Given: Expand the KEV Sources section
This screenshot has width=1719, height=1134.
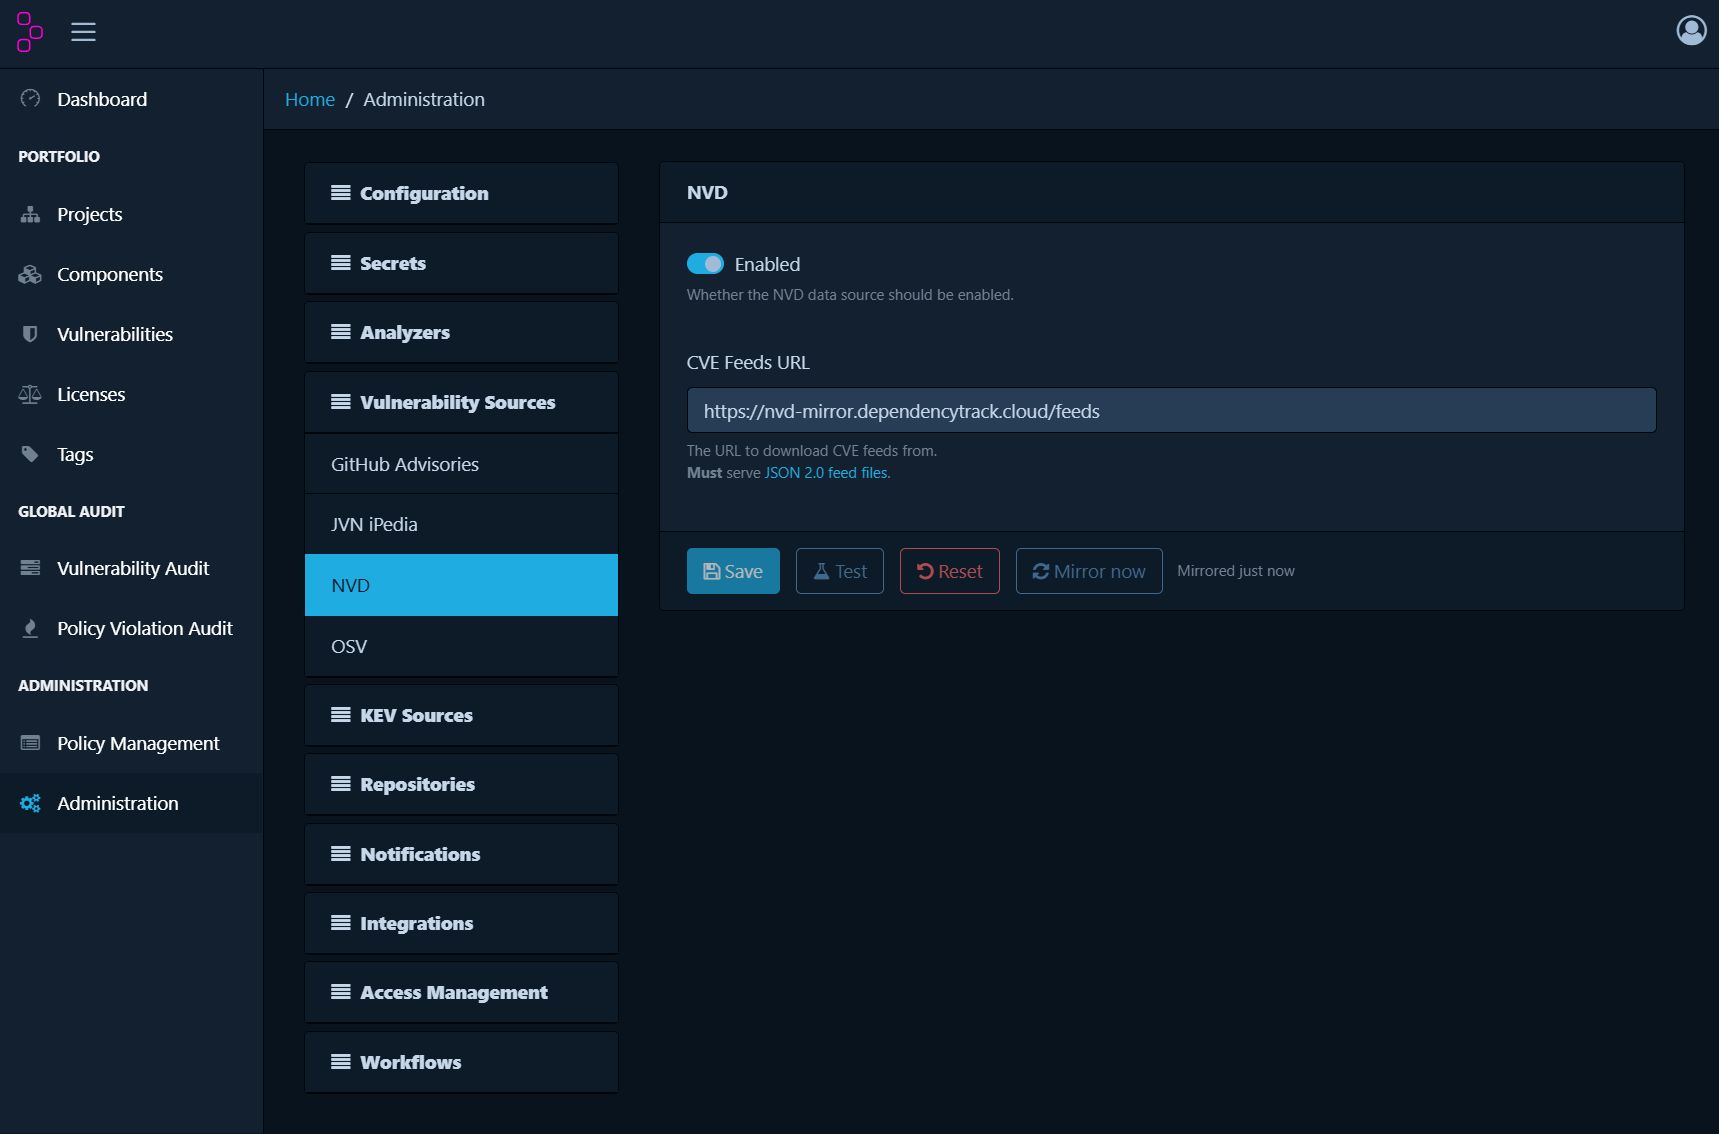Looking at the screenshot, I should 461,715.
